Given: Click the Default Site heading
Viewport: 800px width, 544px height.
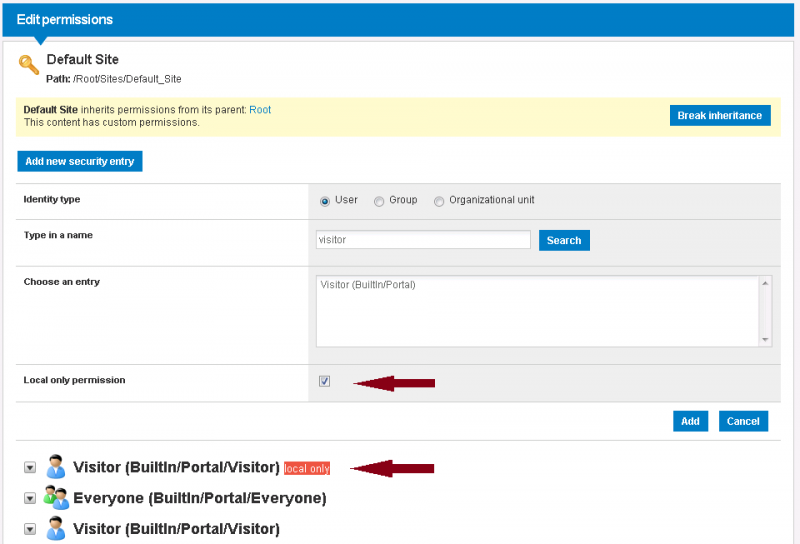Looking at the screenshot, I should coord(83,59).
